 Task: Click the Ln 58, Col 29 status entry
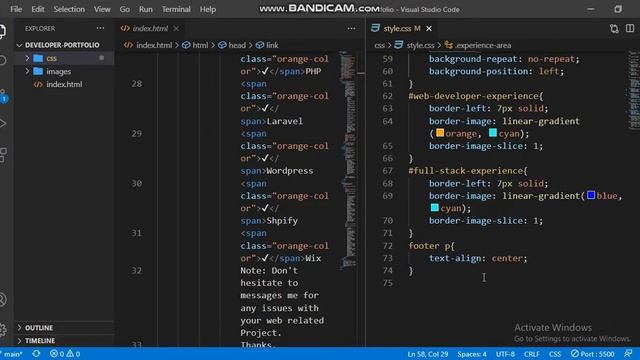click(x=427, y=354)
